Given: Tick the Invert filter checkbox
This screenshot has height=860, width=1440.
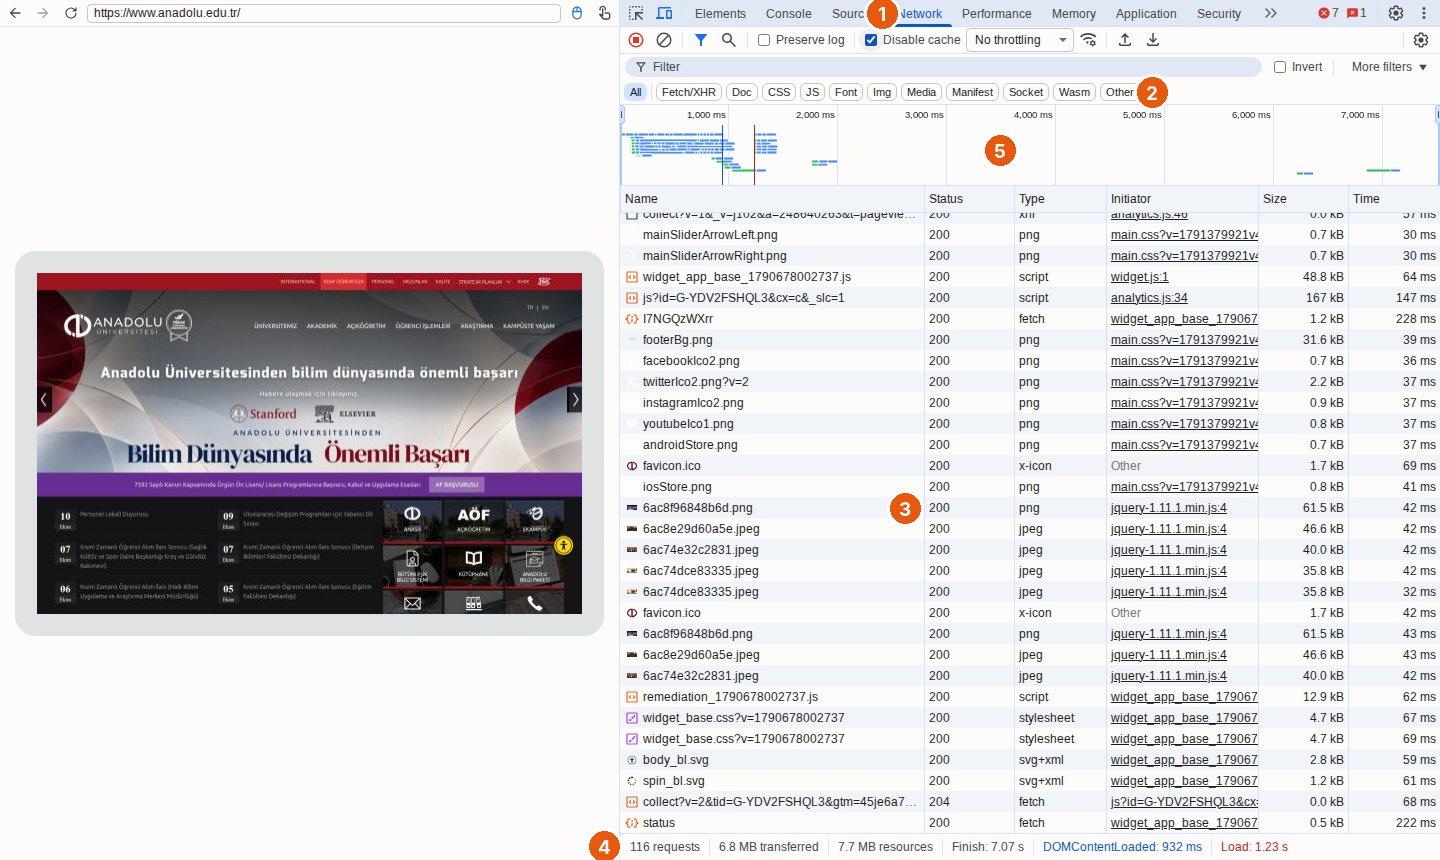Looking at the screenshot, I should coord(1280,67).
